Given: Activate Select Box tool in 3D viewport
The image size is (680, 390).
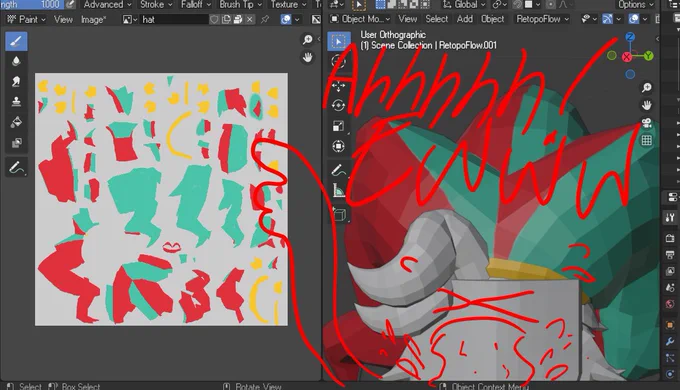Looking at the screenshot, I should point(338,42).
